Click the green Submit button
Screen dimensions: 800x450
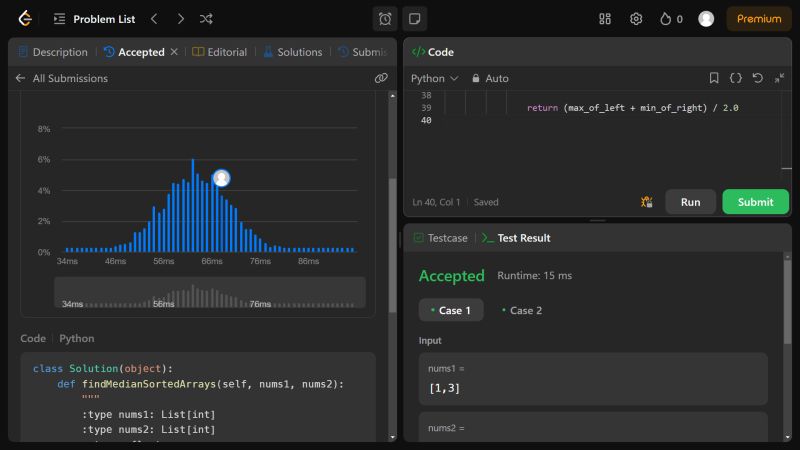tap(755, 202)
